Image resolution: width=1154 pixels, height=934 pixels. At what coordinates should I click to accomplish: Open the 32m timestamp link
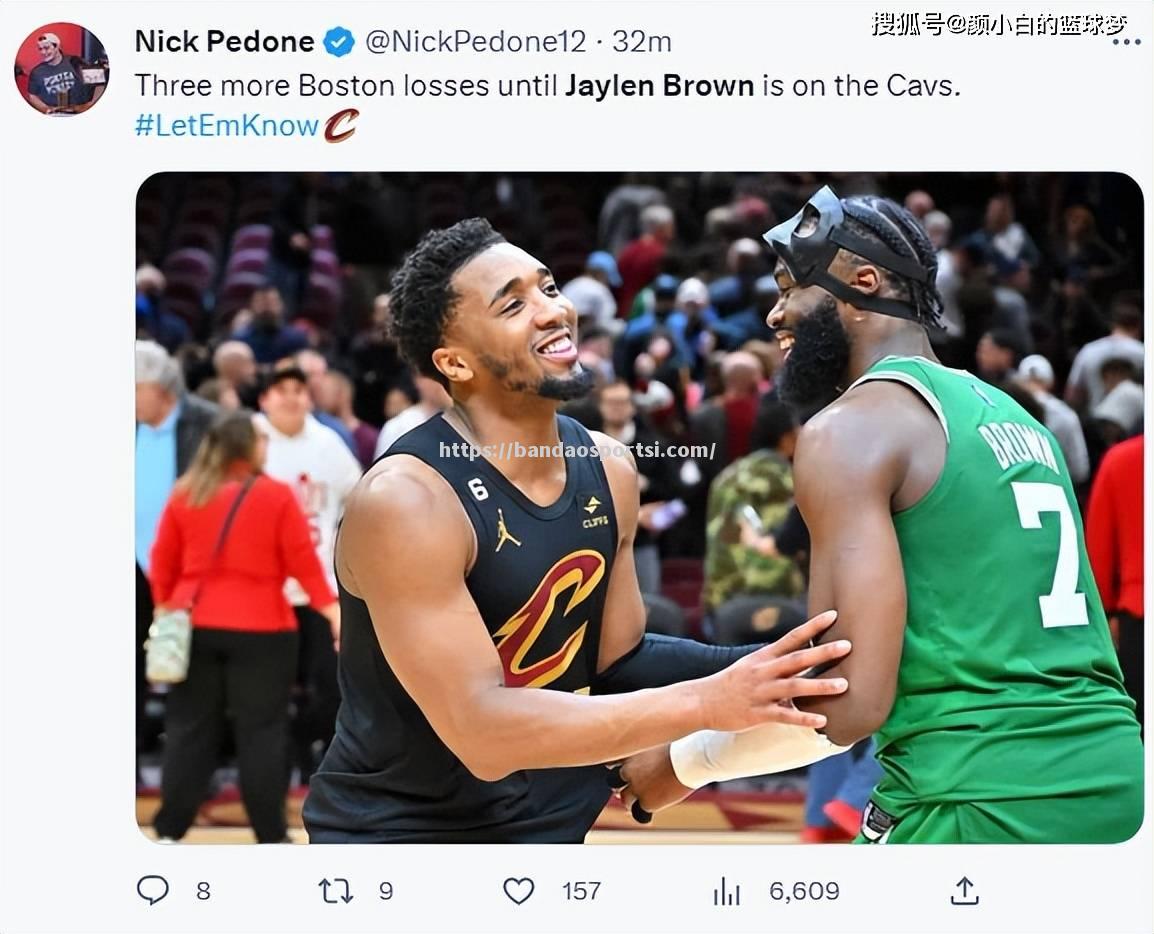pos(642,42)
